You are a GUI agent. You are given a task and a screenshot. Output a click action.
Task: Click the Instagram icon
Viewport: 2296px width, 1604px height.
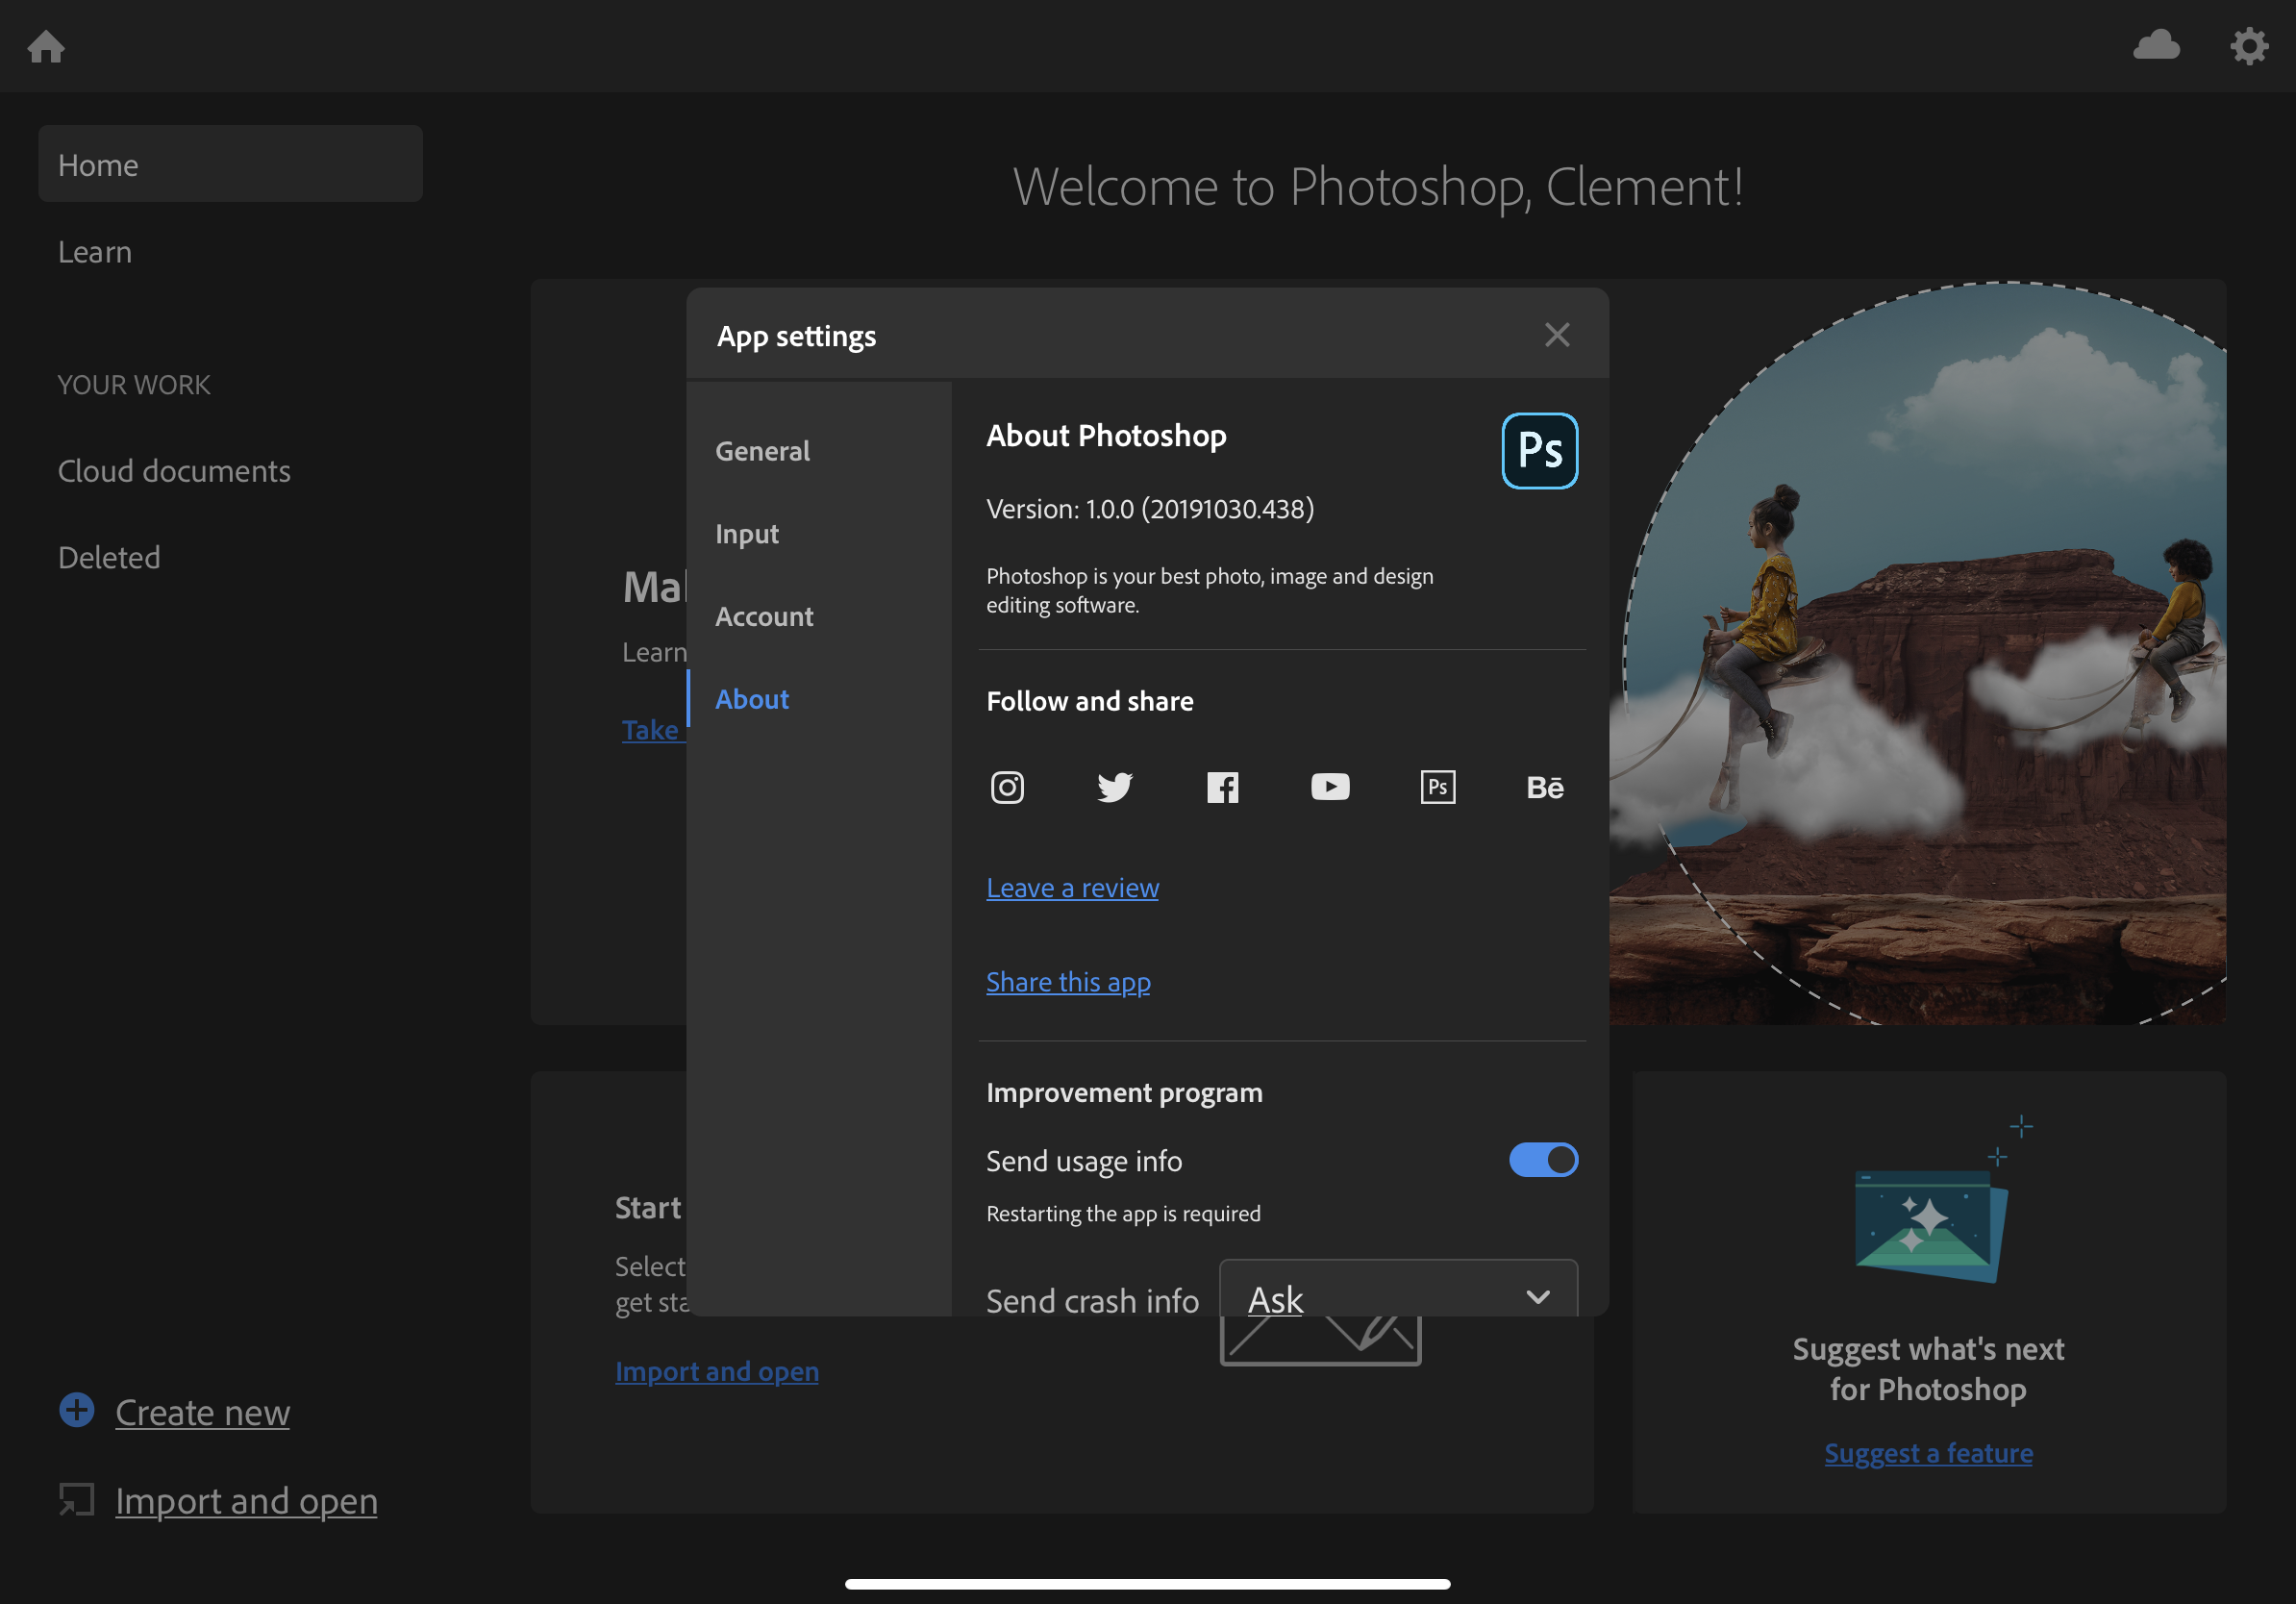pos(1007,787)
